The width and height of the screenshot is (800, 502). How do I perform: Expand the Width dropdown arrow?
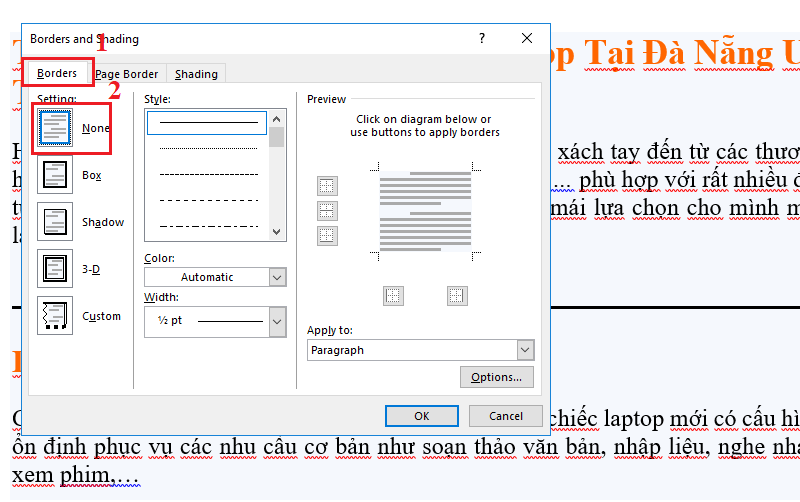coord(278,322)
